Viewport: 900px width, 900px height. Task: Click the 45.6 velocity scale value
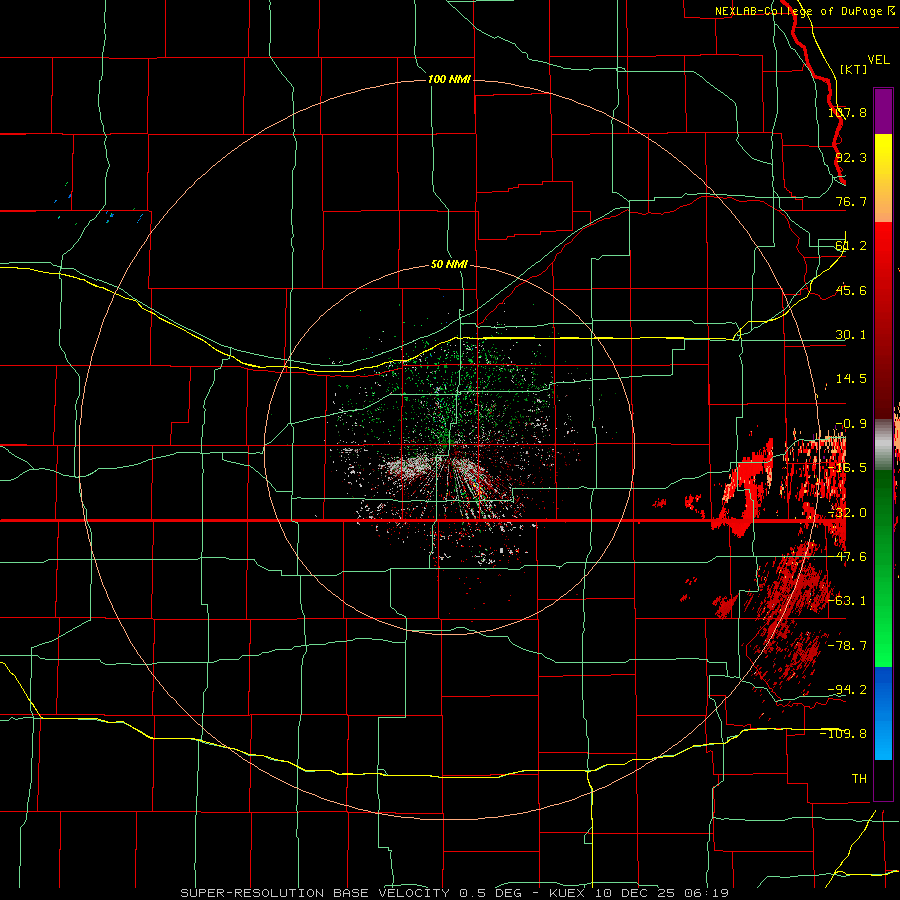point(851,290)
